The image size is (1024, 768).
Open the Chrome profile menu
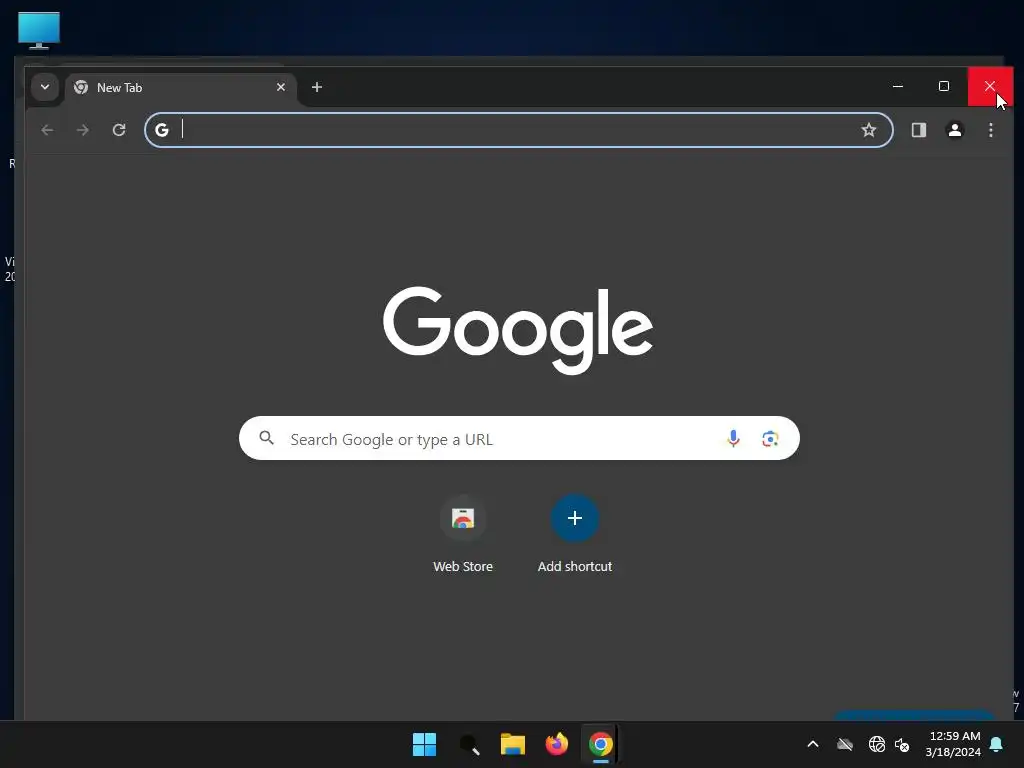(x=955, y=130)
